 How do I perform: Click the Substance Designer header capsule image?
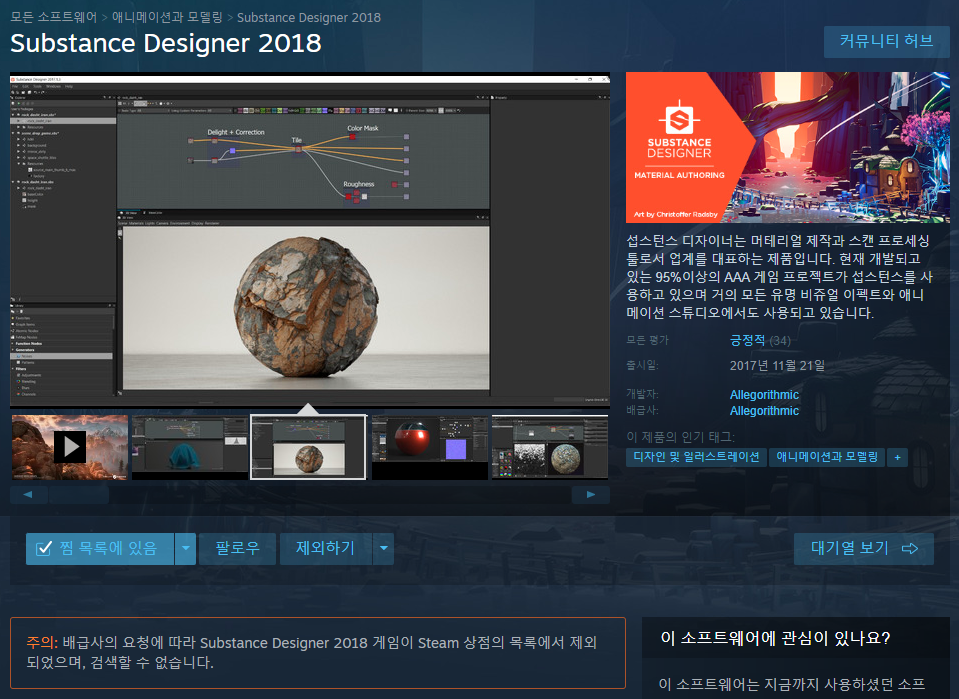pos(788,147)
